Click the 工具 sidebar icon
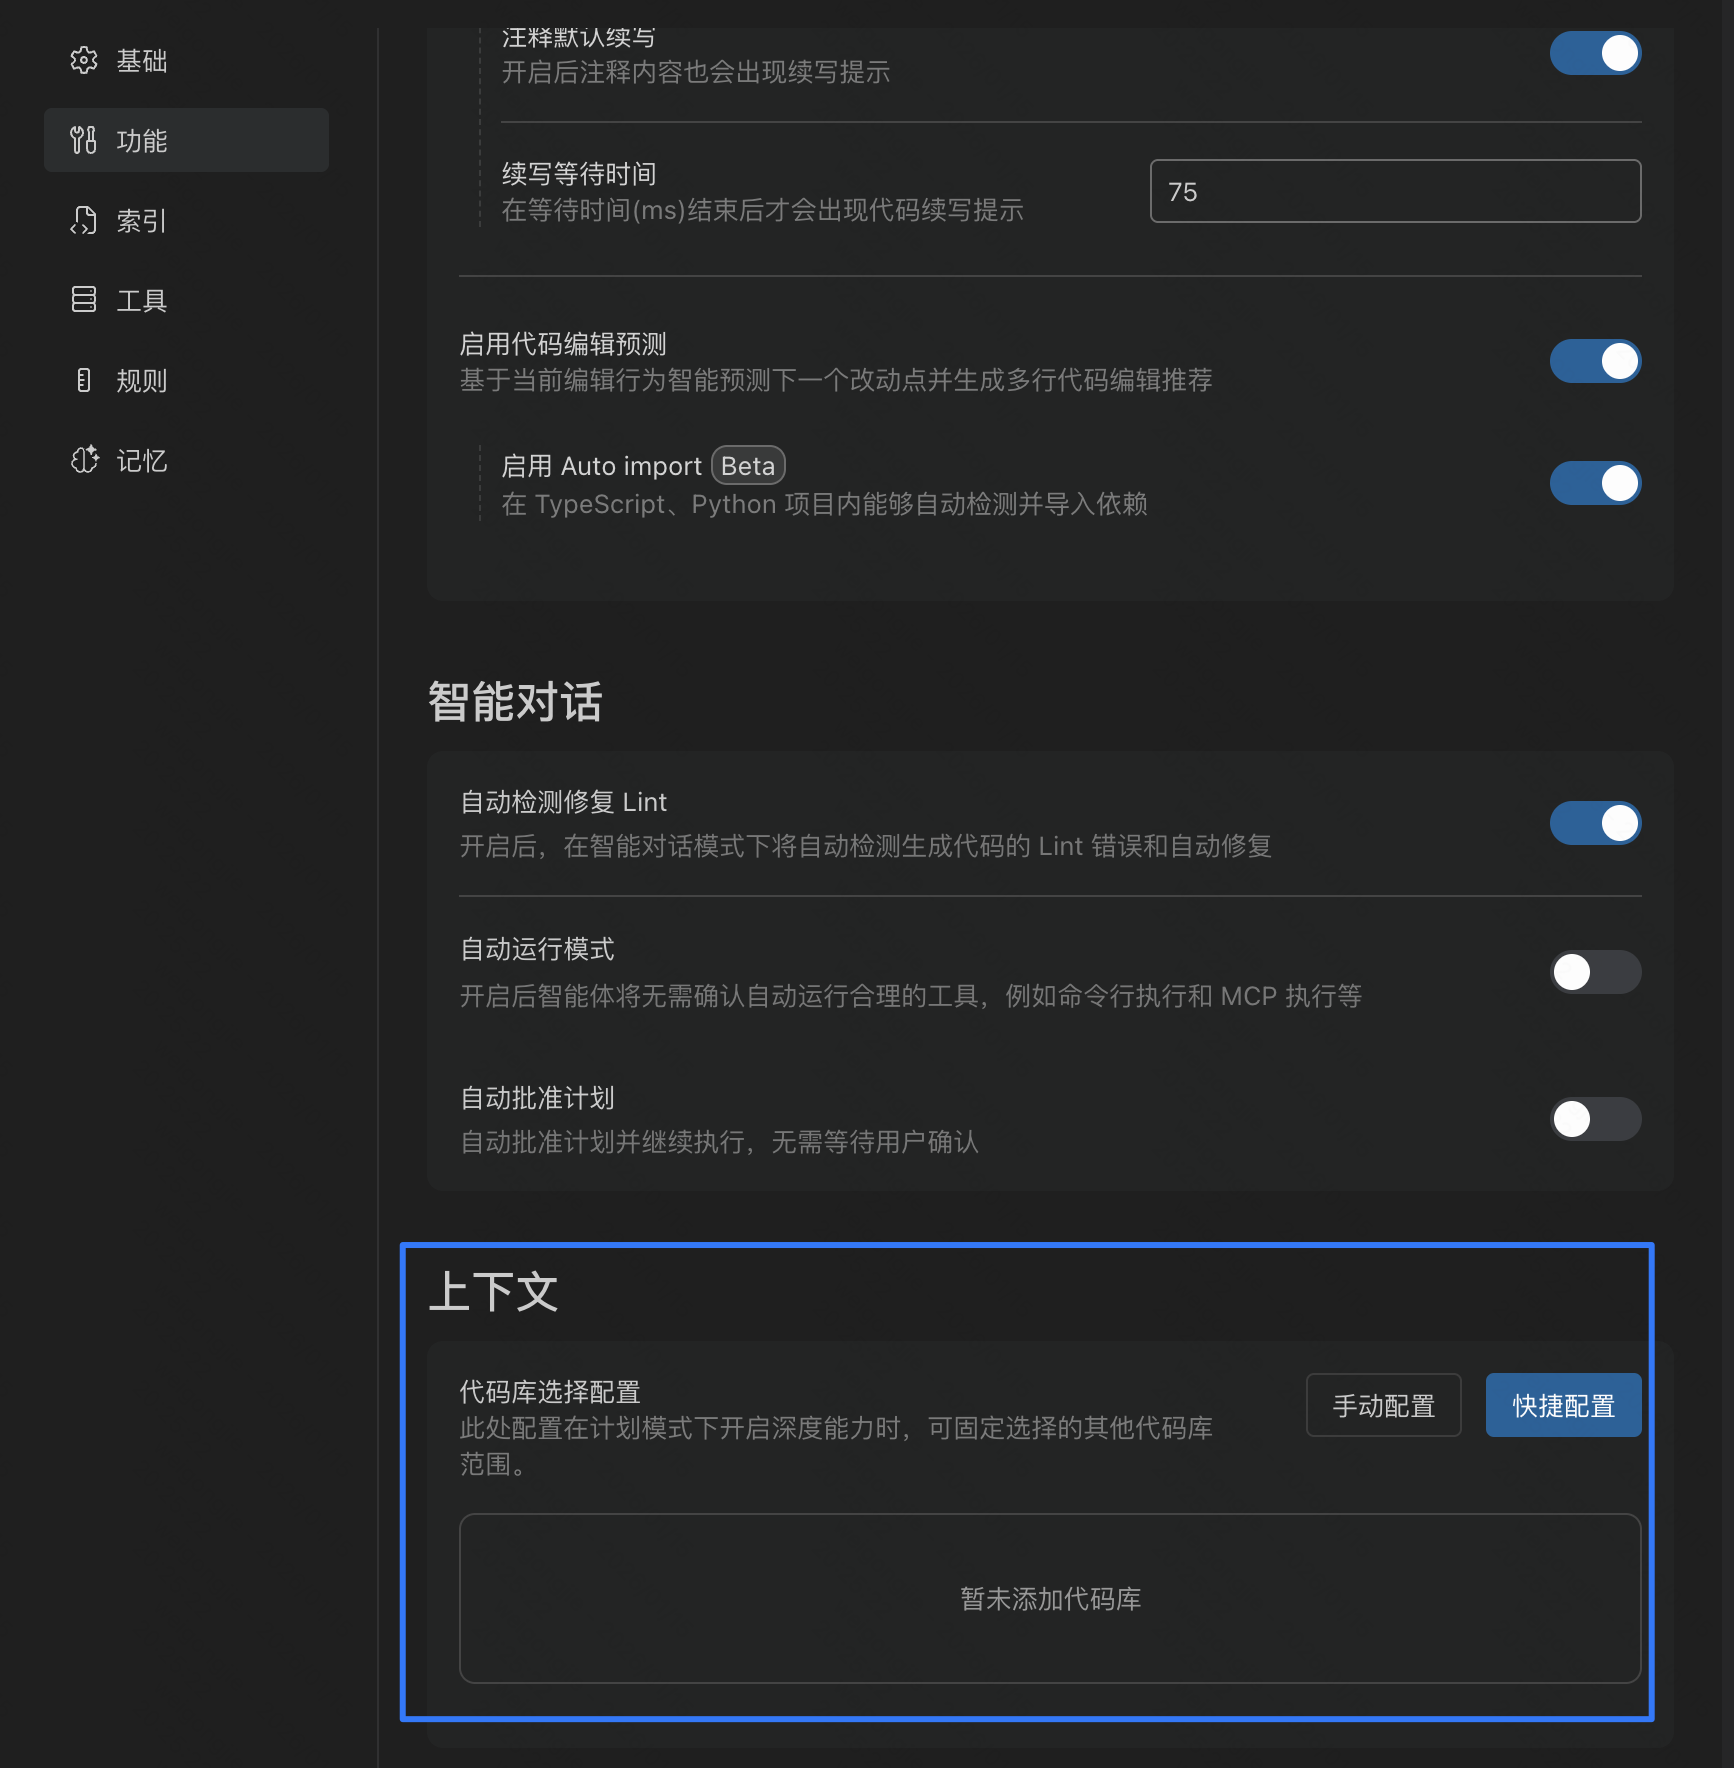Image resolution: width=1734 pixels, height=1768 pixels. pyautogui.click(x=84, y=300)
